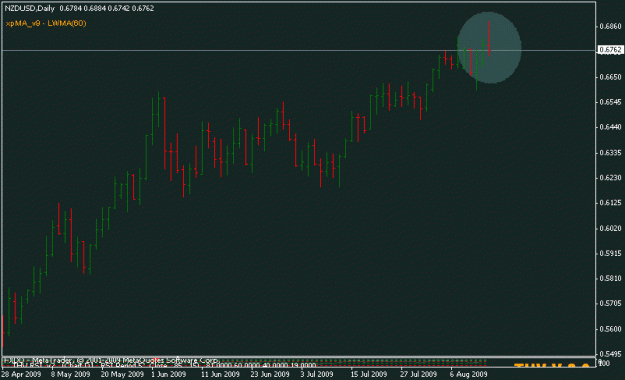
Task: Click the 0.6335 price axis label
Action: [610, 153]
